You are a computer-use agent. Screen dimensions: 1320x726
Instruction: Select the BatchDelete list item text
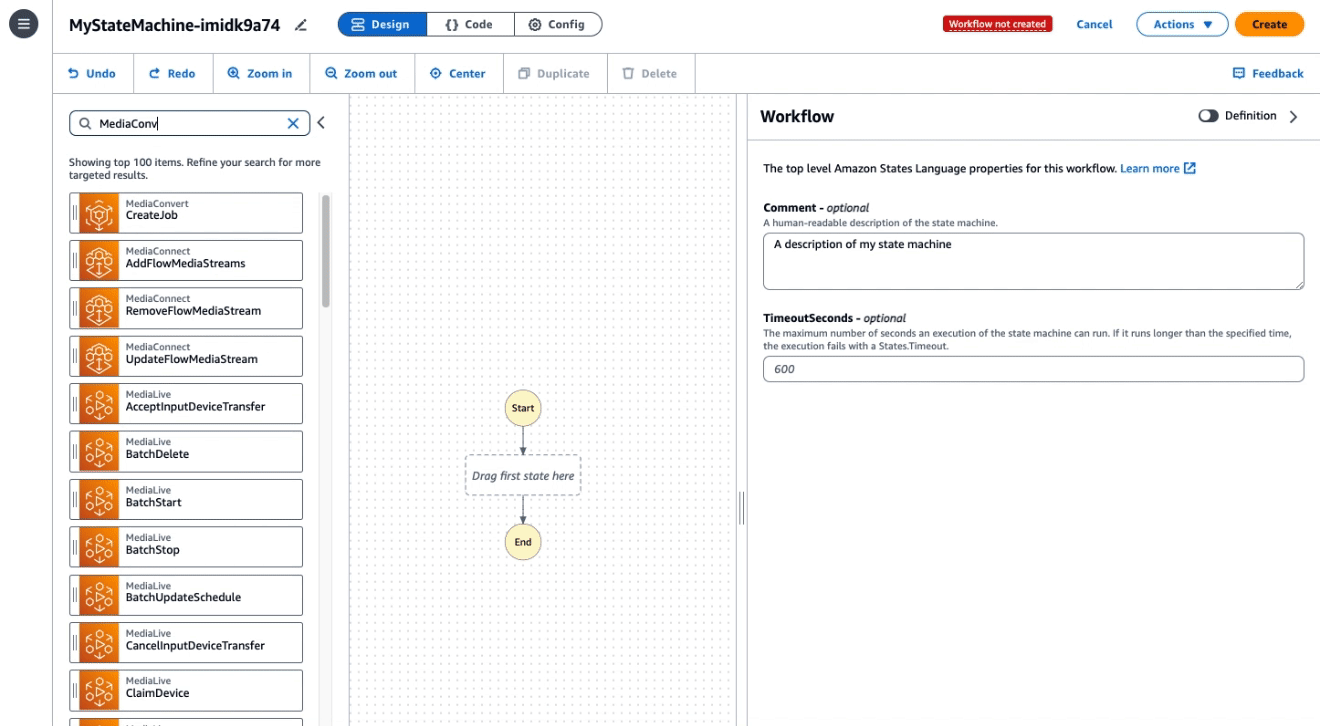(158, 454)
